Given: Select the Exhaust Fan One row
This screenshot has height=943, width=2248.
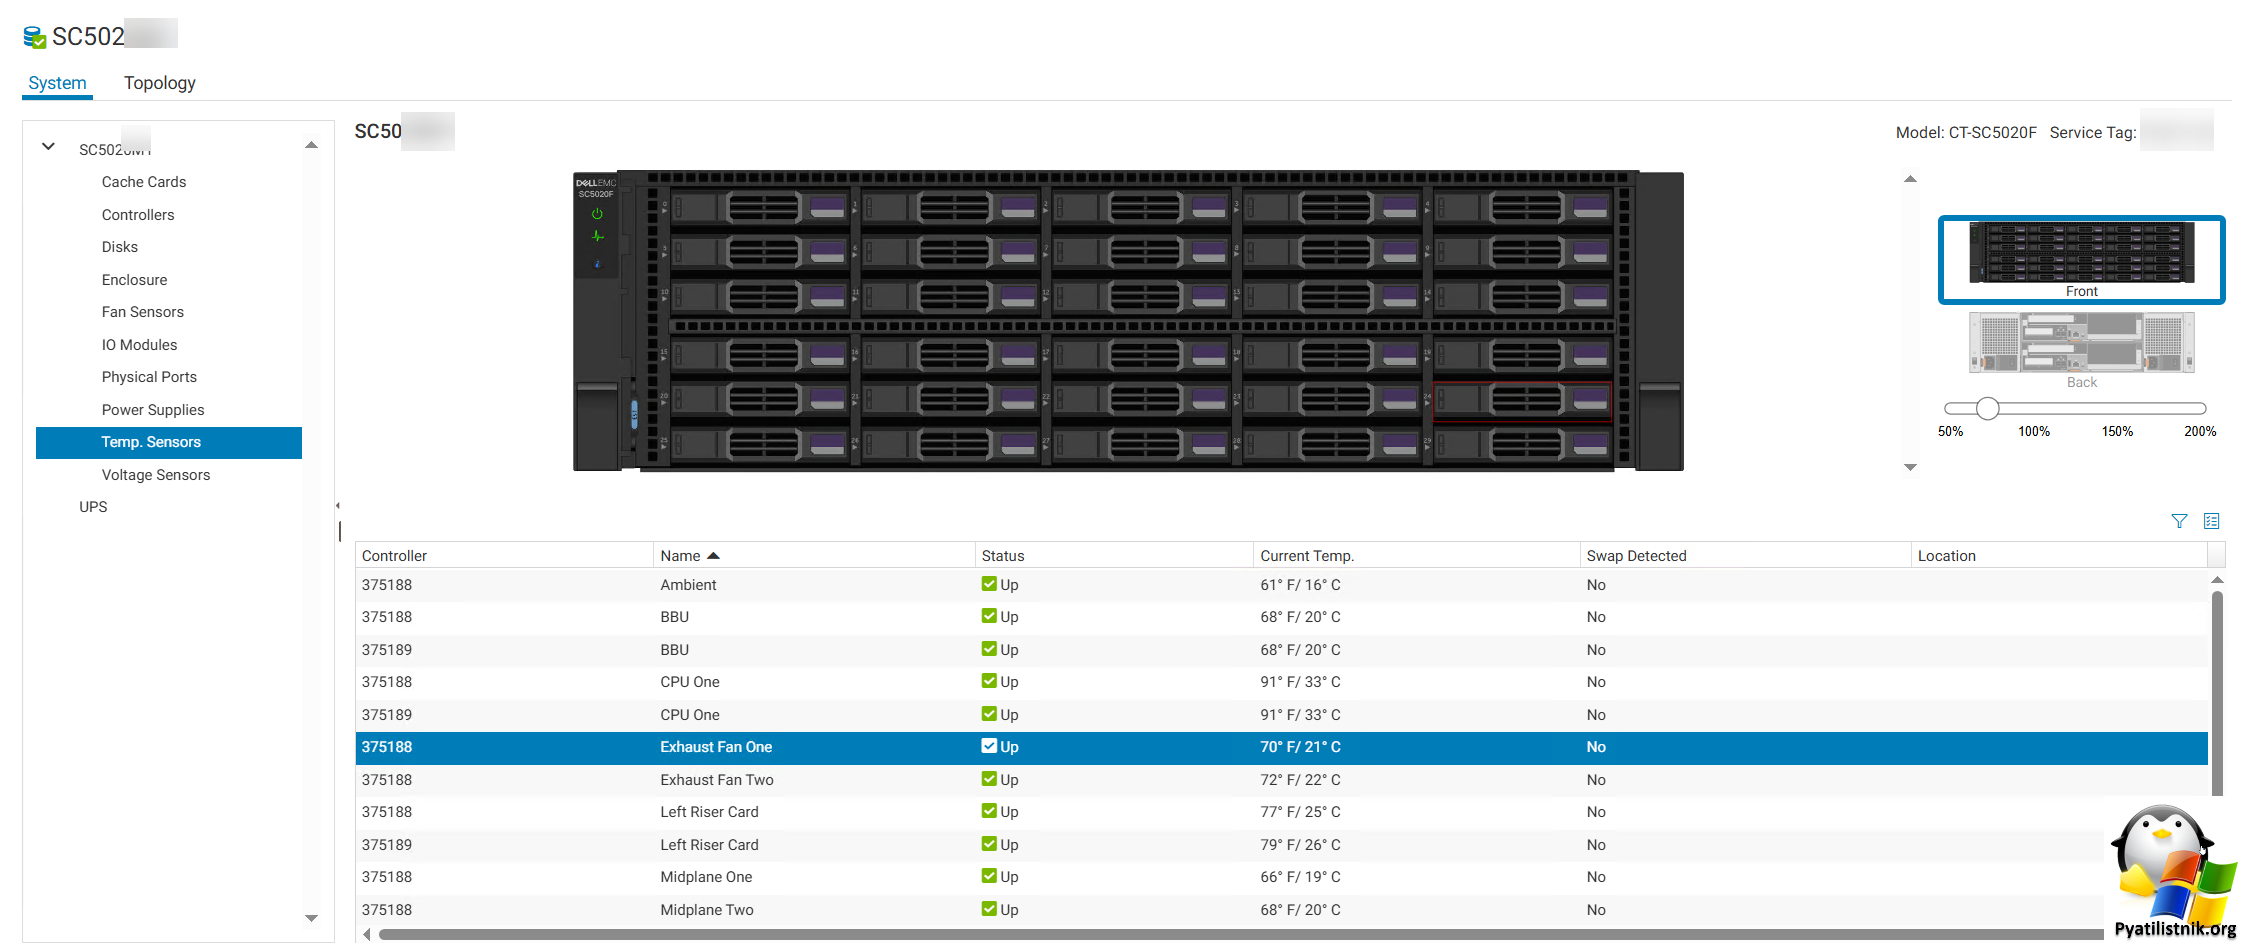Looking at the screenshot, I should (x=1281, y=747).
